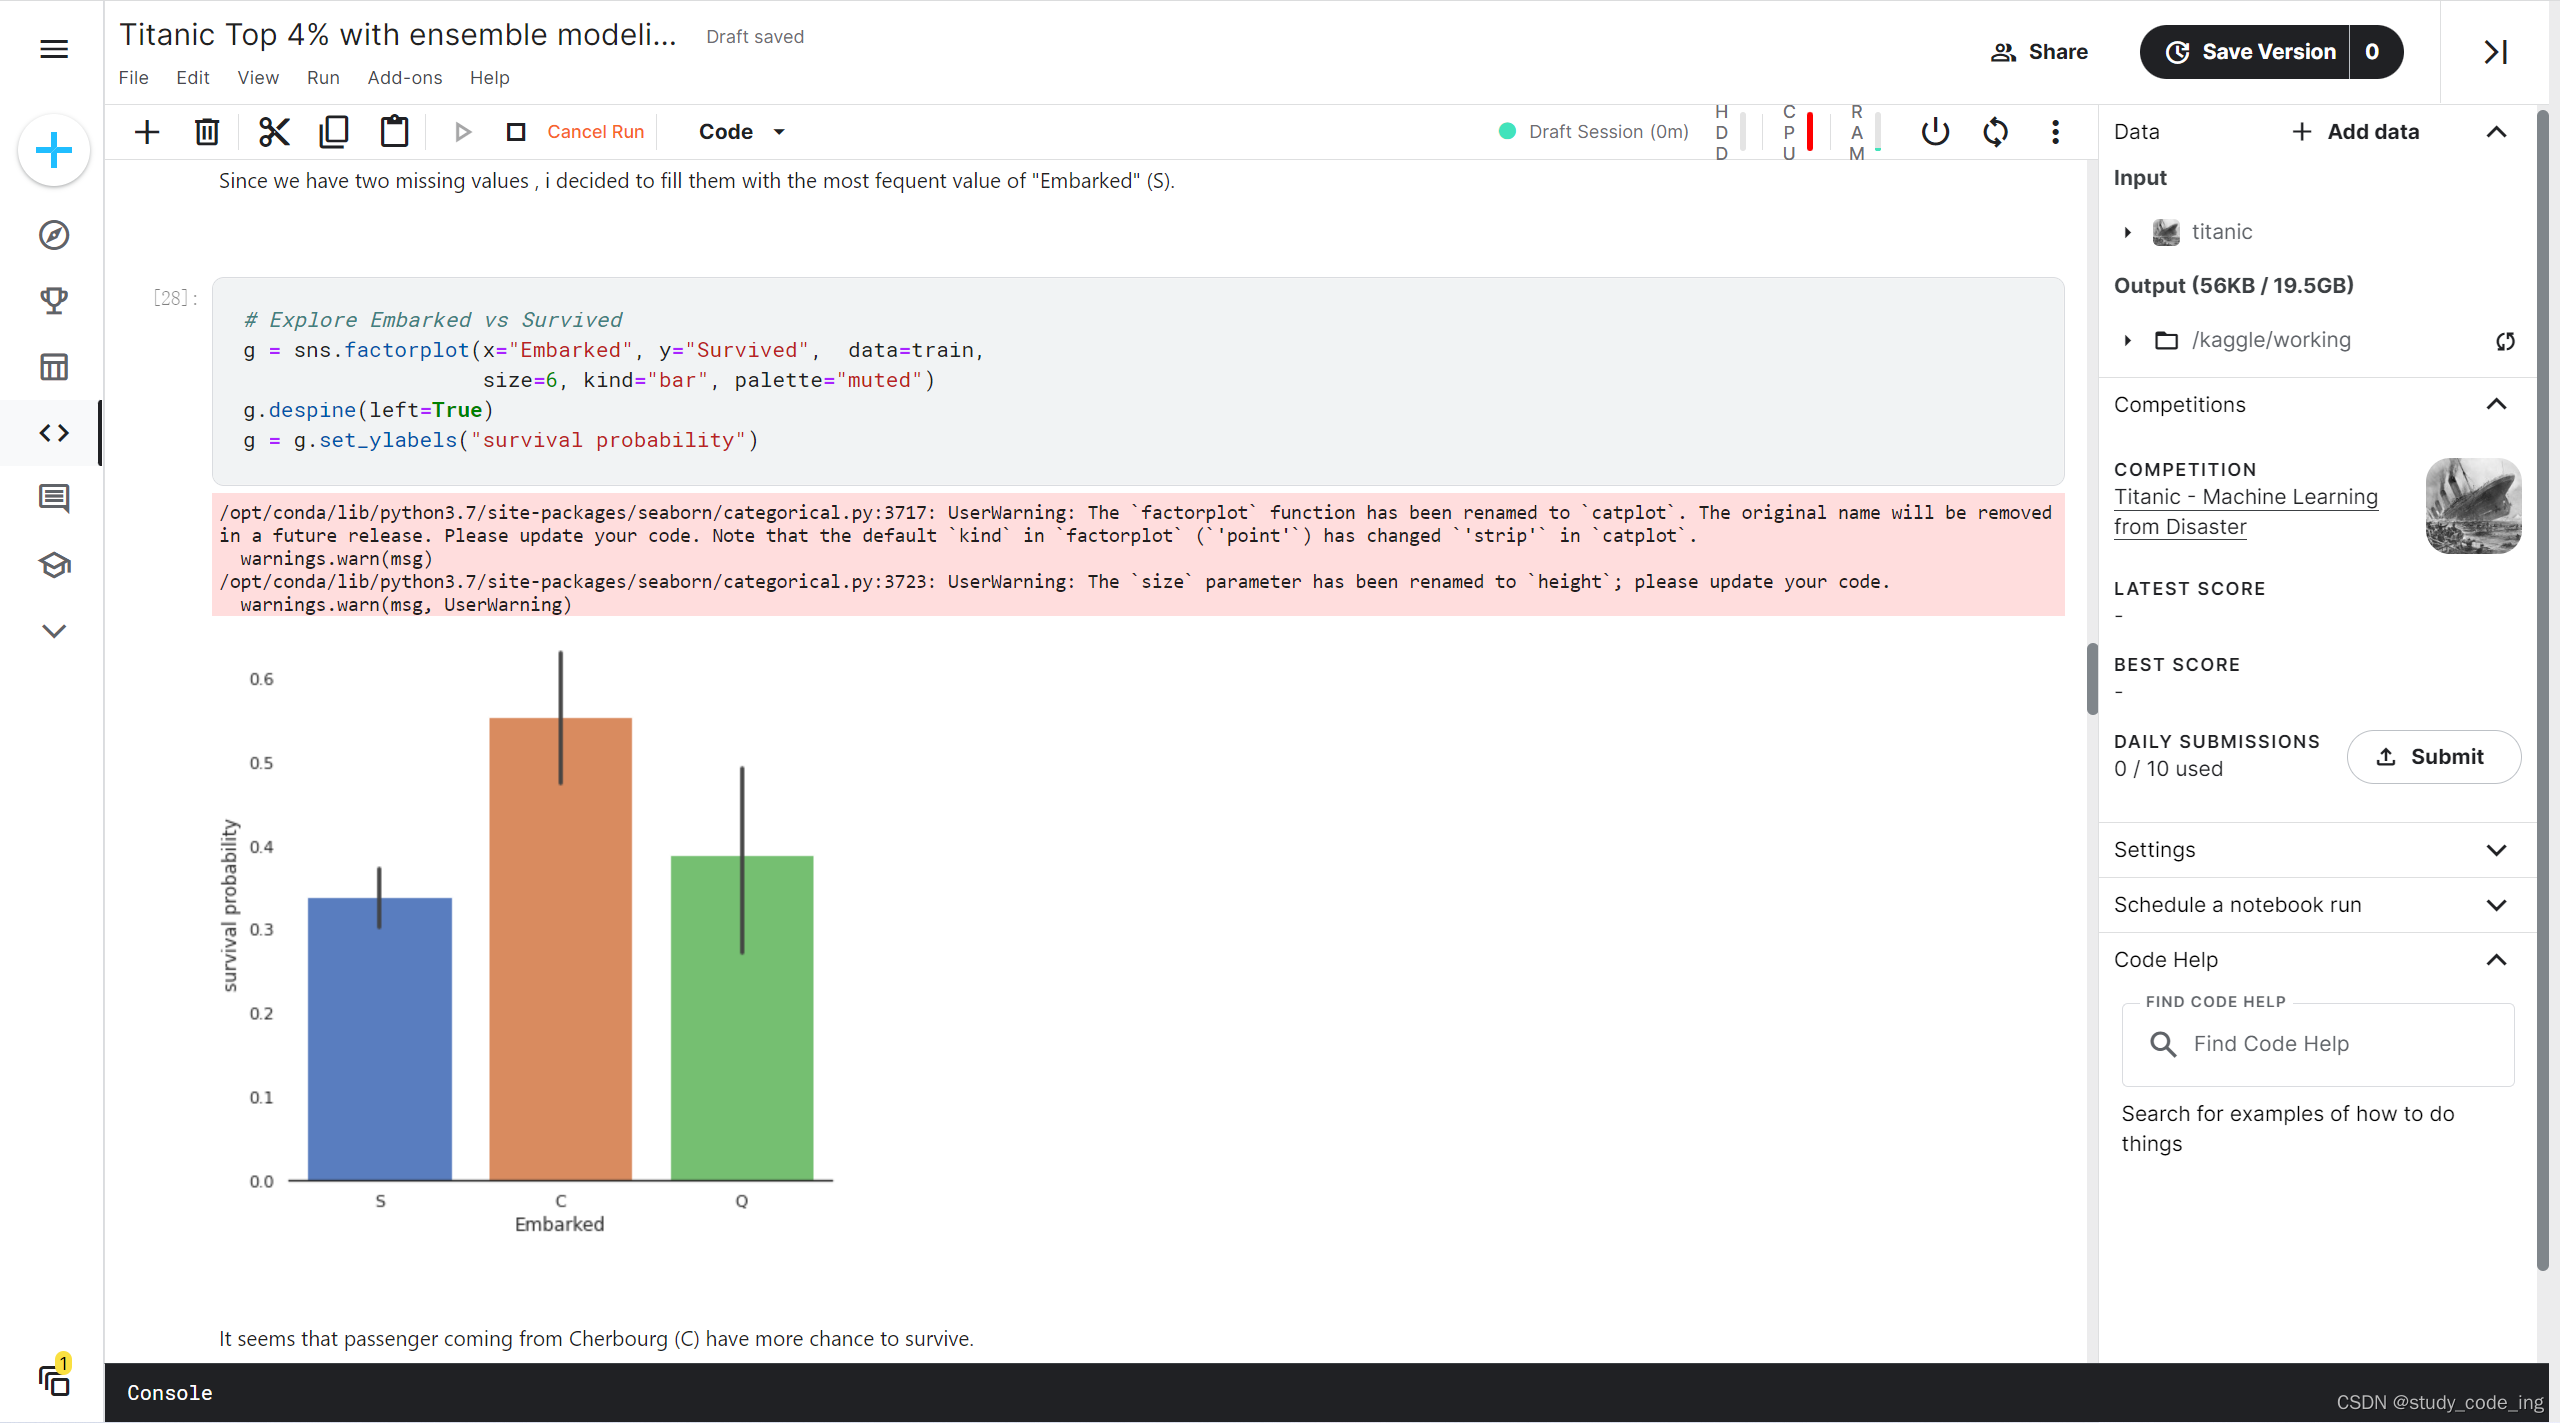Collapse the Data panel section
Image resolution: width=2560 pixels, height=1423 pixels.
2496,132
